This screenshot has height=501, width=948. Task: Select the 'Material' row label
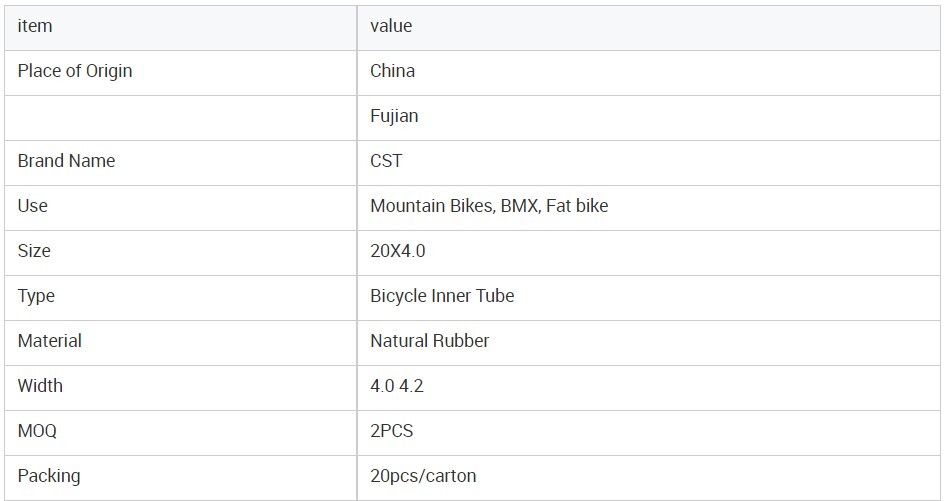pos(50,341)
